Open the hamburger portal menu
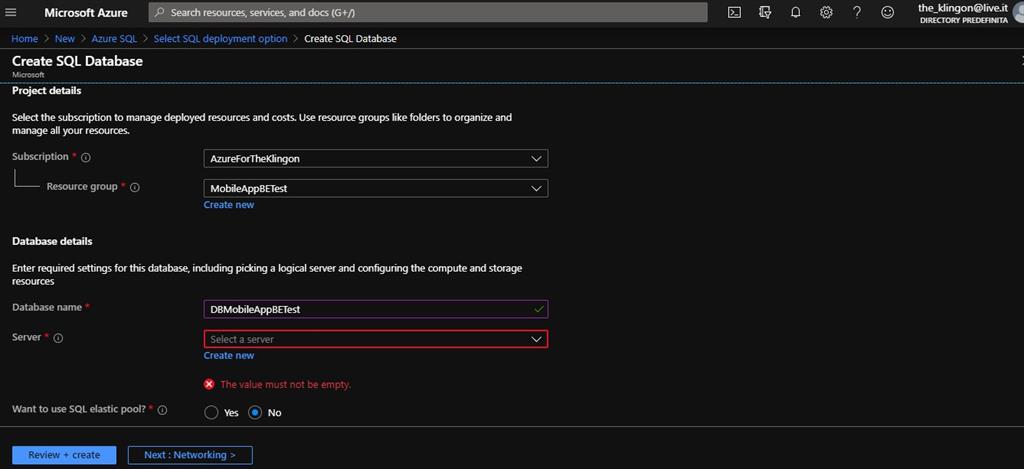Image resolution: width=1024 pixels, height=469 pixels. click(x=11, y=12)
